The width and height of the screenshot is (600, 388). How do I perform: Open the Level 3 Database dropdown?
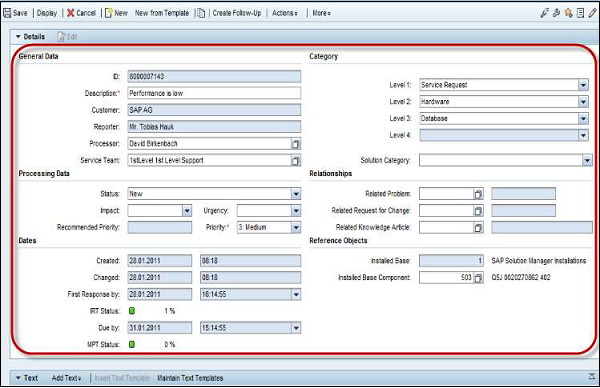[x=583, y=119]
